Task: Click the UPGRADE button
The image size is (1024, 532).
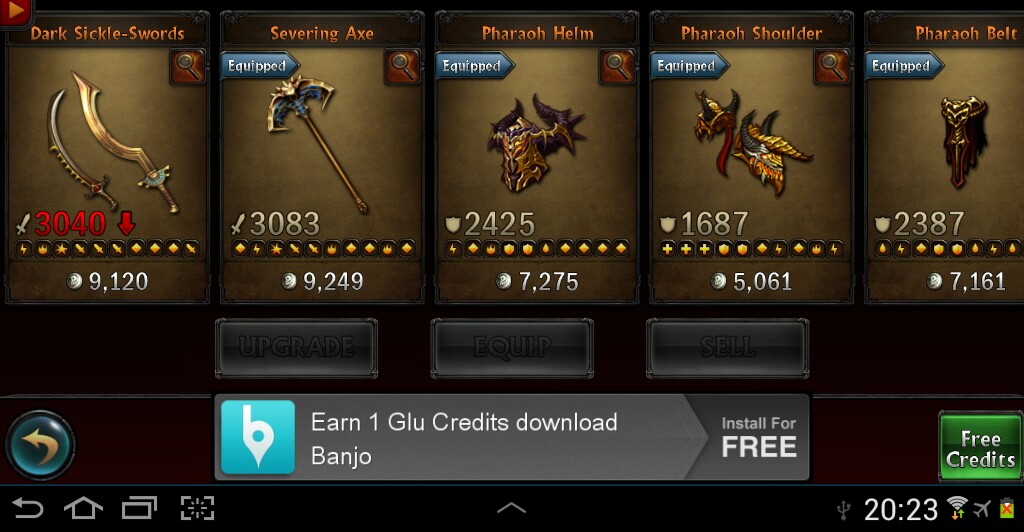Action: [296, 348]
